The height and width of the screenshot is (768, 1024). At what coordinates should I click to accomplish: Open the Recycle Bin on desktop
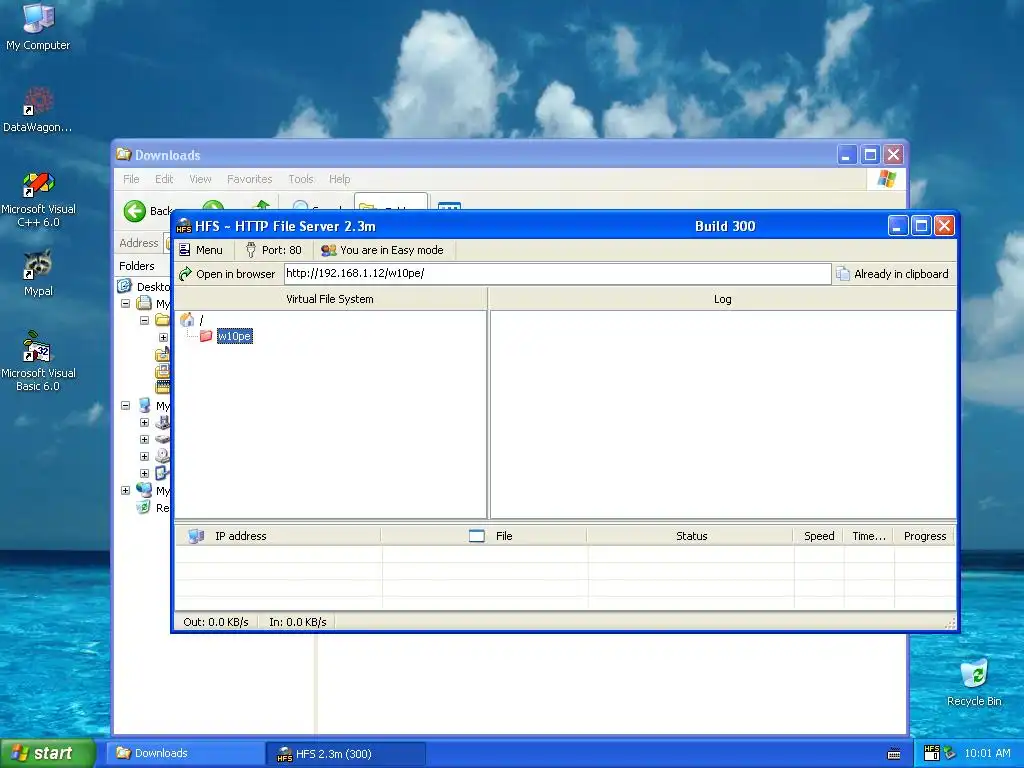(x=974, y=682)
